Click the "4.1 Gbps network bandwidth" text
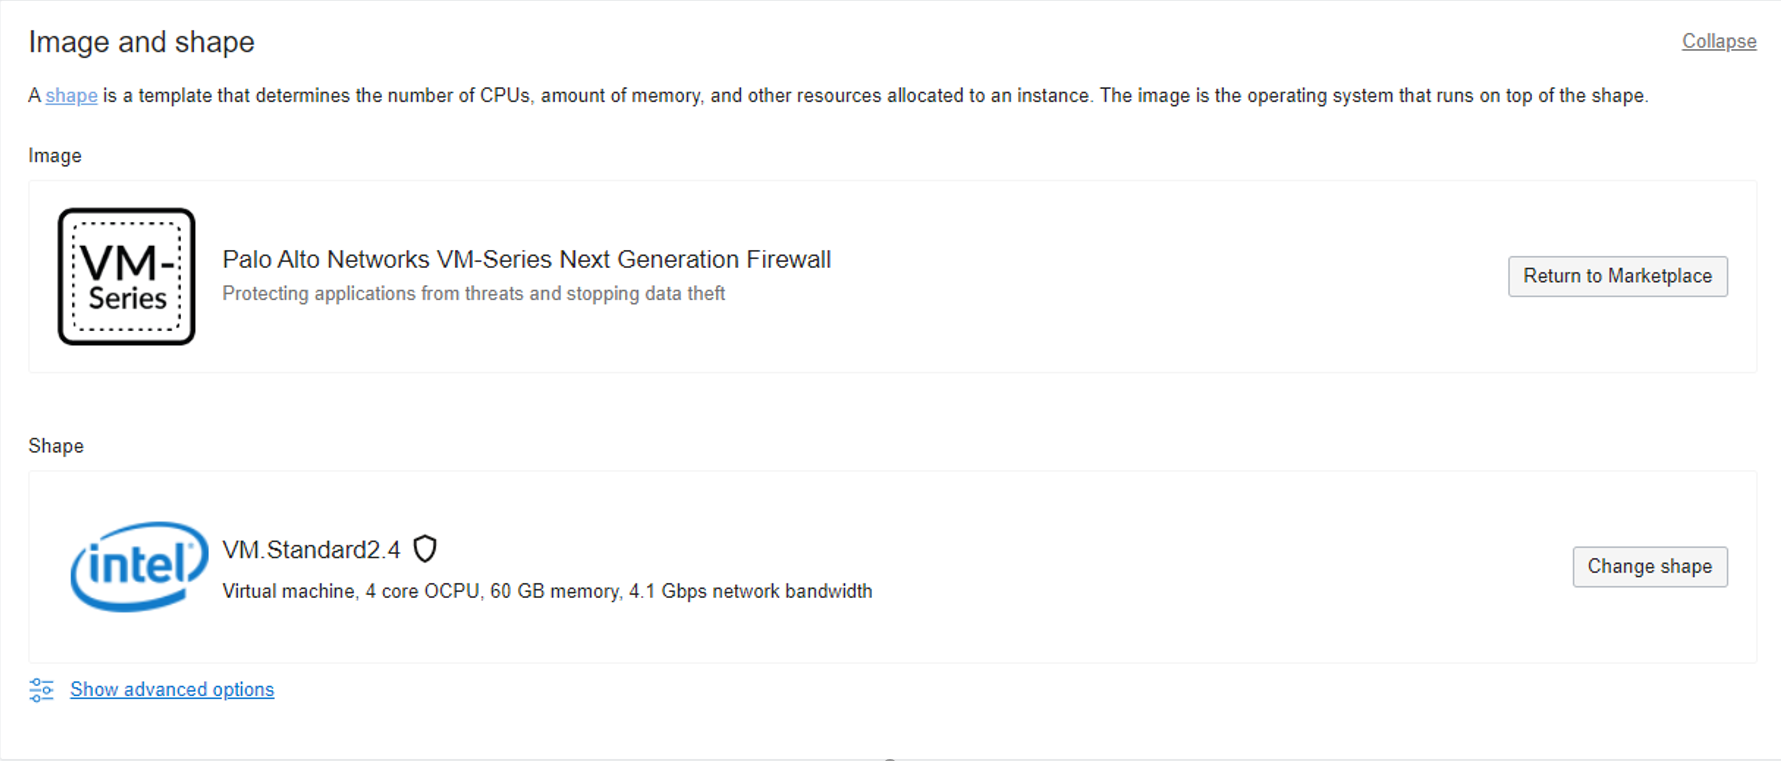Screen dimensions: 1781x761 pyautogui.click(x=750, y=592)
